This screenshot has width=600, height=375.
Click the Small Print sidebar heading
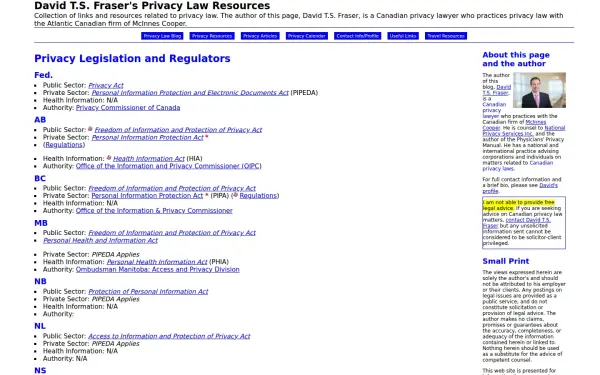tap(505, 261)
